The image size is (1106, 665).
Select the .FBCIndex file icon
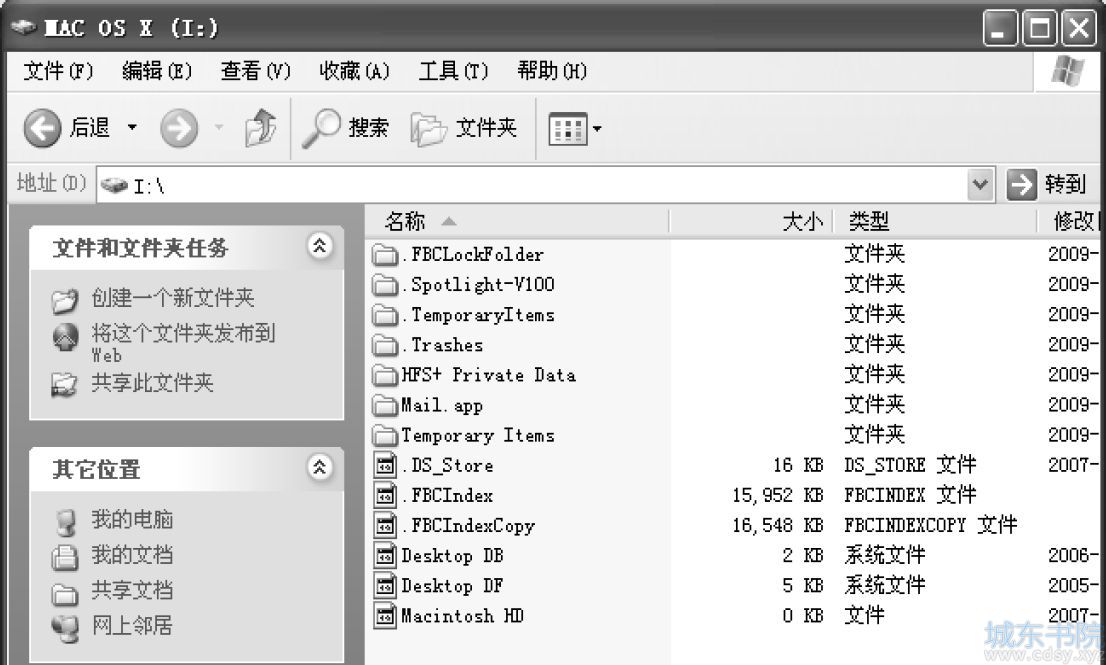[x=385, y=496]
